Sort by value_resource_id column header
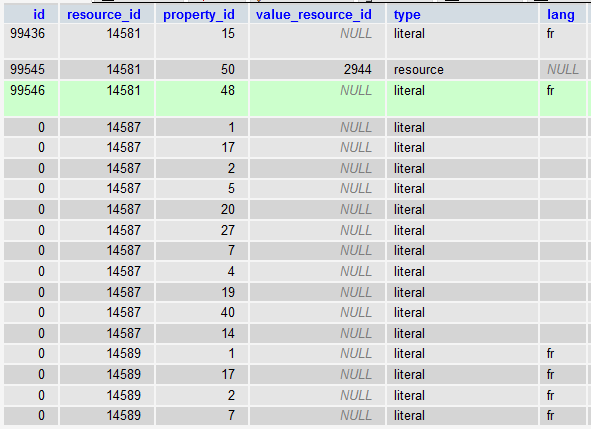This screenshot has width=591, height=429. click(x=314, y=15)
